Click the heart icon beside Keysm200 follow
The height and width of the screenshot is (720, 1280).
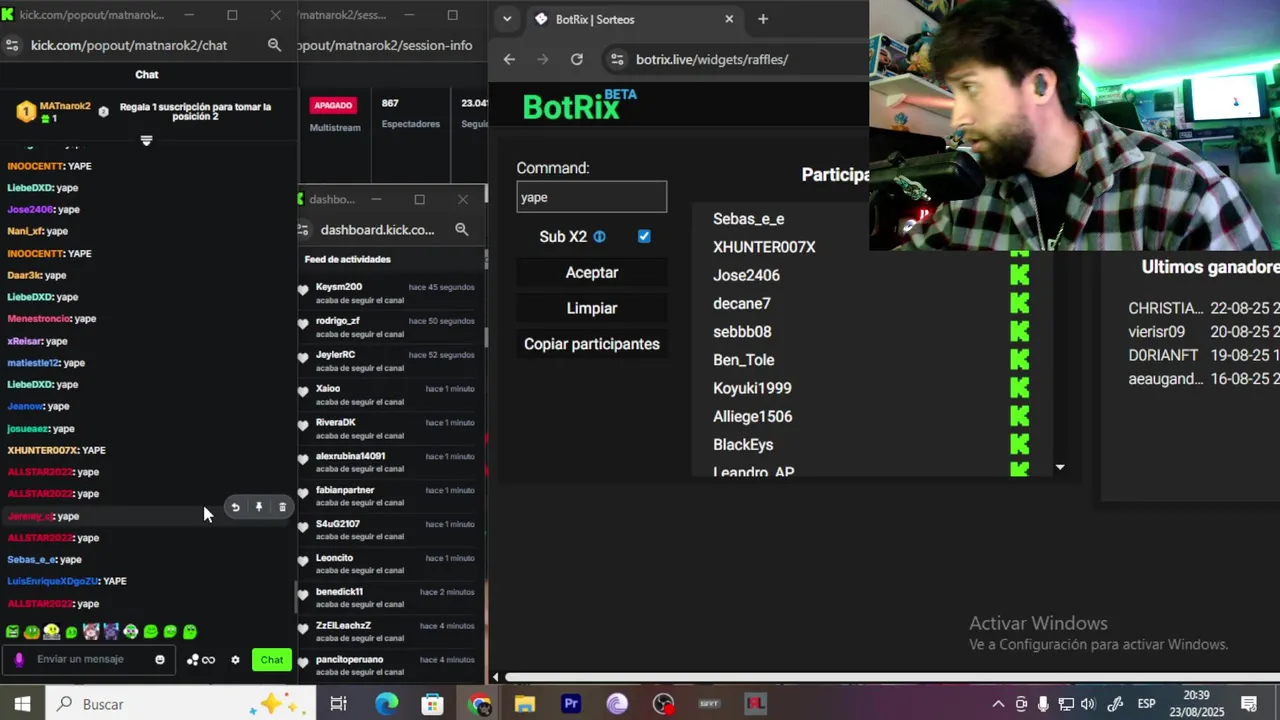[303, 290]
